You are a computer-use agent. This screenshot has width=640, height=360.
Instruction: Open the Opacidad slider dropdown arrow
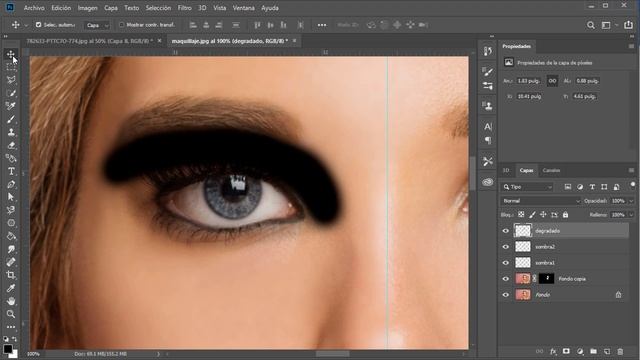point(631,201)
